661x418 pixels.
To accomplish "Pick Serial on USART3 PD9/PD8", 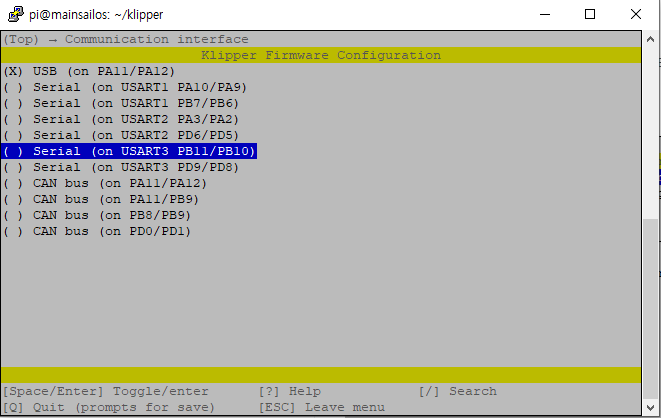I will 121,167.
